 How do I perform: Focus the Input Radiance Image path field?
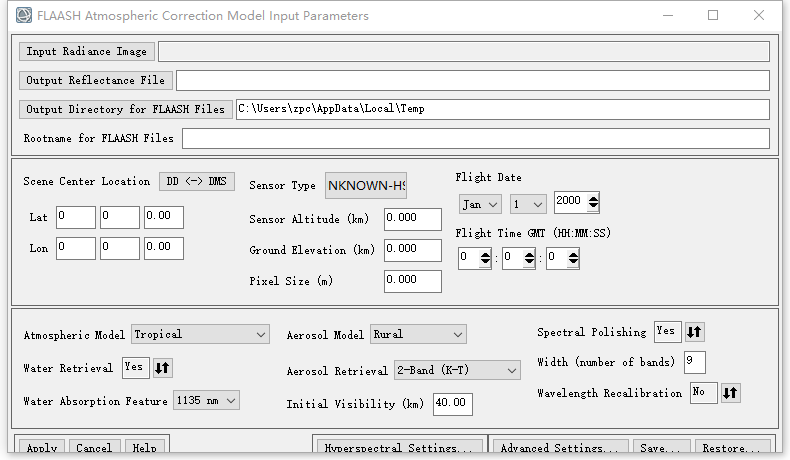pos(464,51)
